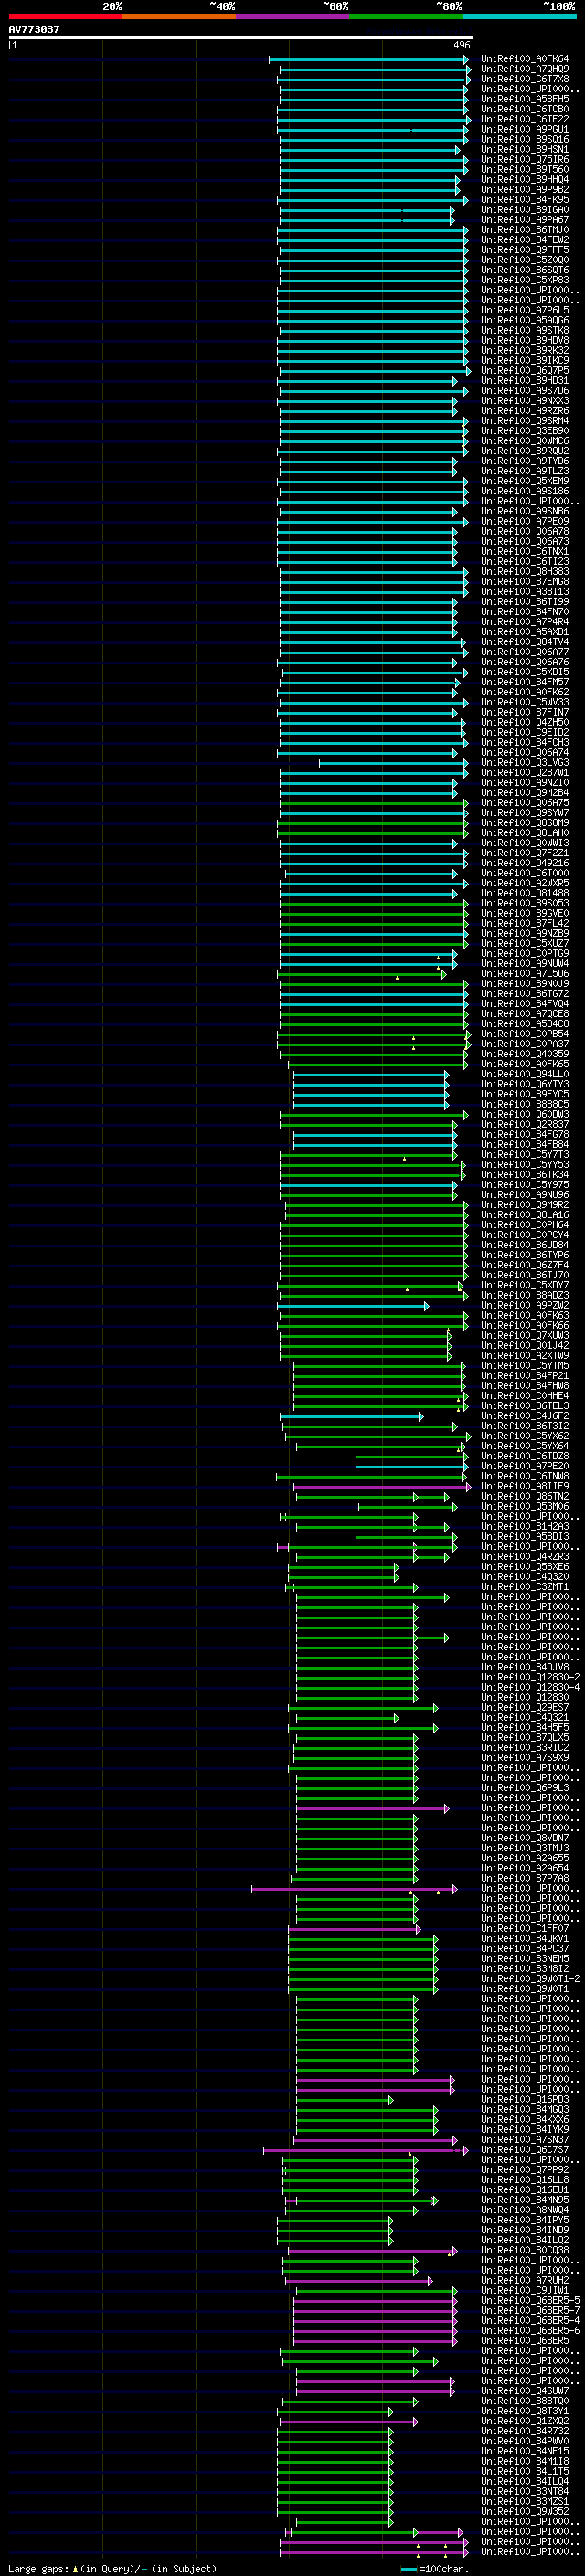Select label UniRef100_C5Y7T3
Viewport: 585px width, 2576px height.
coord(525,1154)
